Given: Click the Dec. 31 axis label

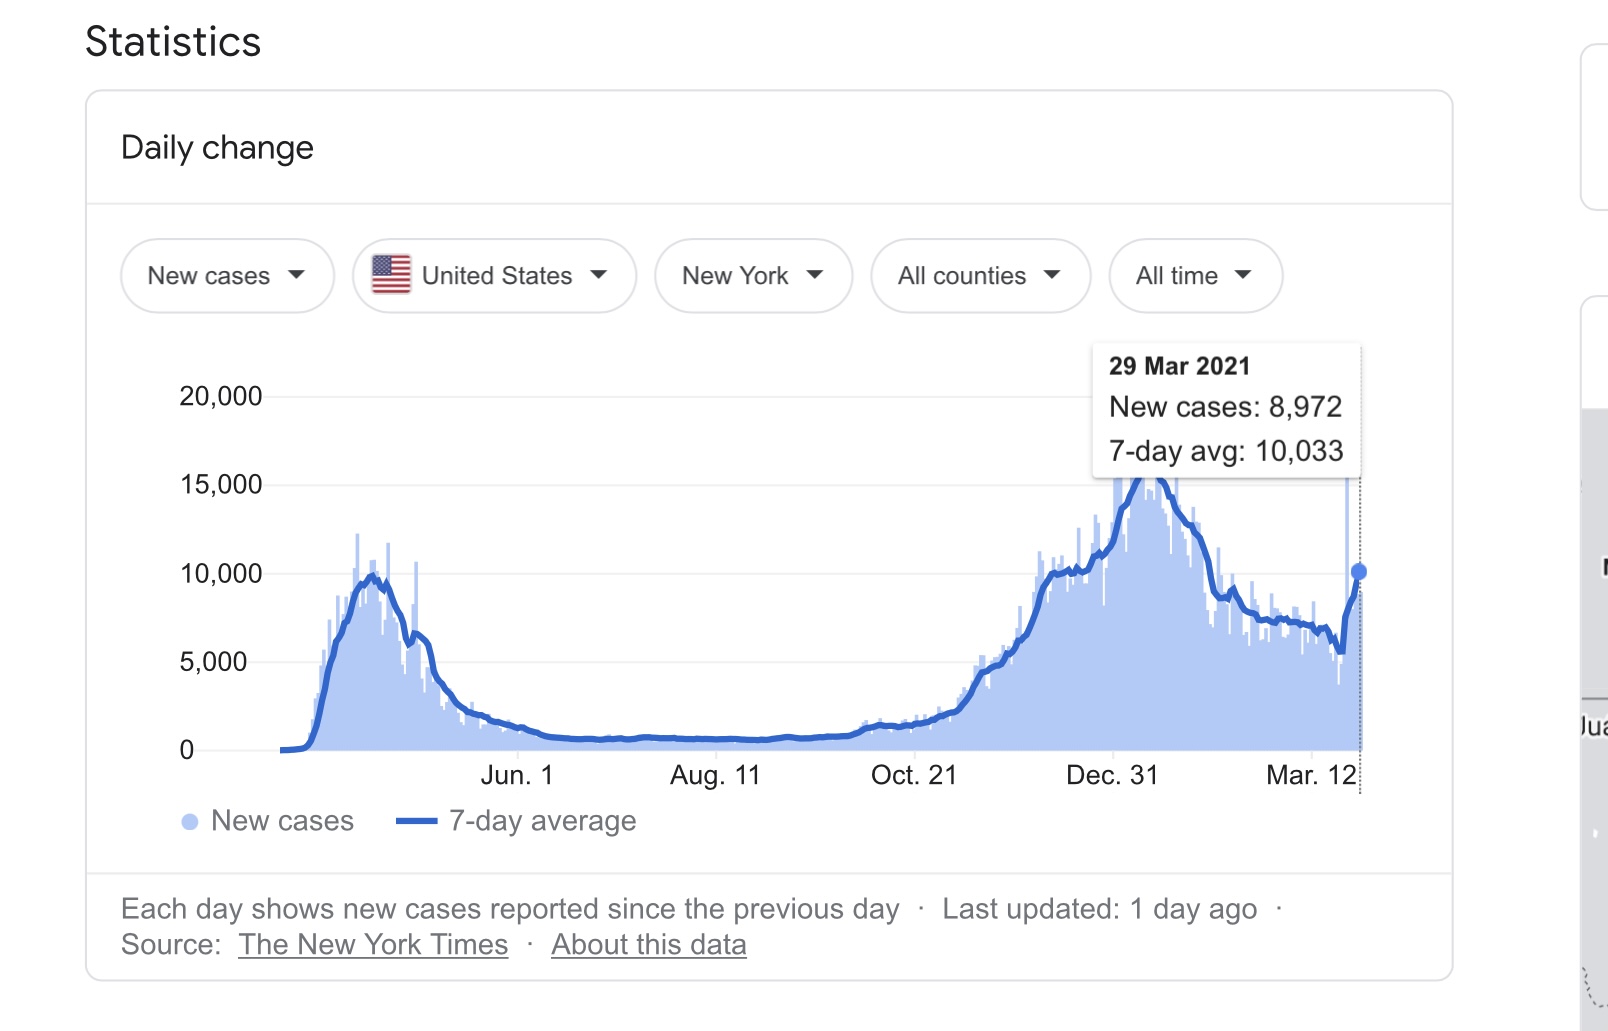Looking at the screenshot, I should (1112, 776).
